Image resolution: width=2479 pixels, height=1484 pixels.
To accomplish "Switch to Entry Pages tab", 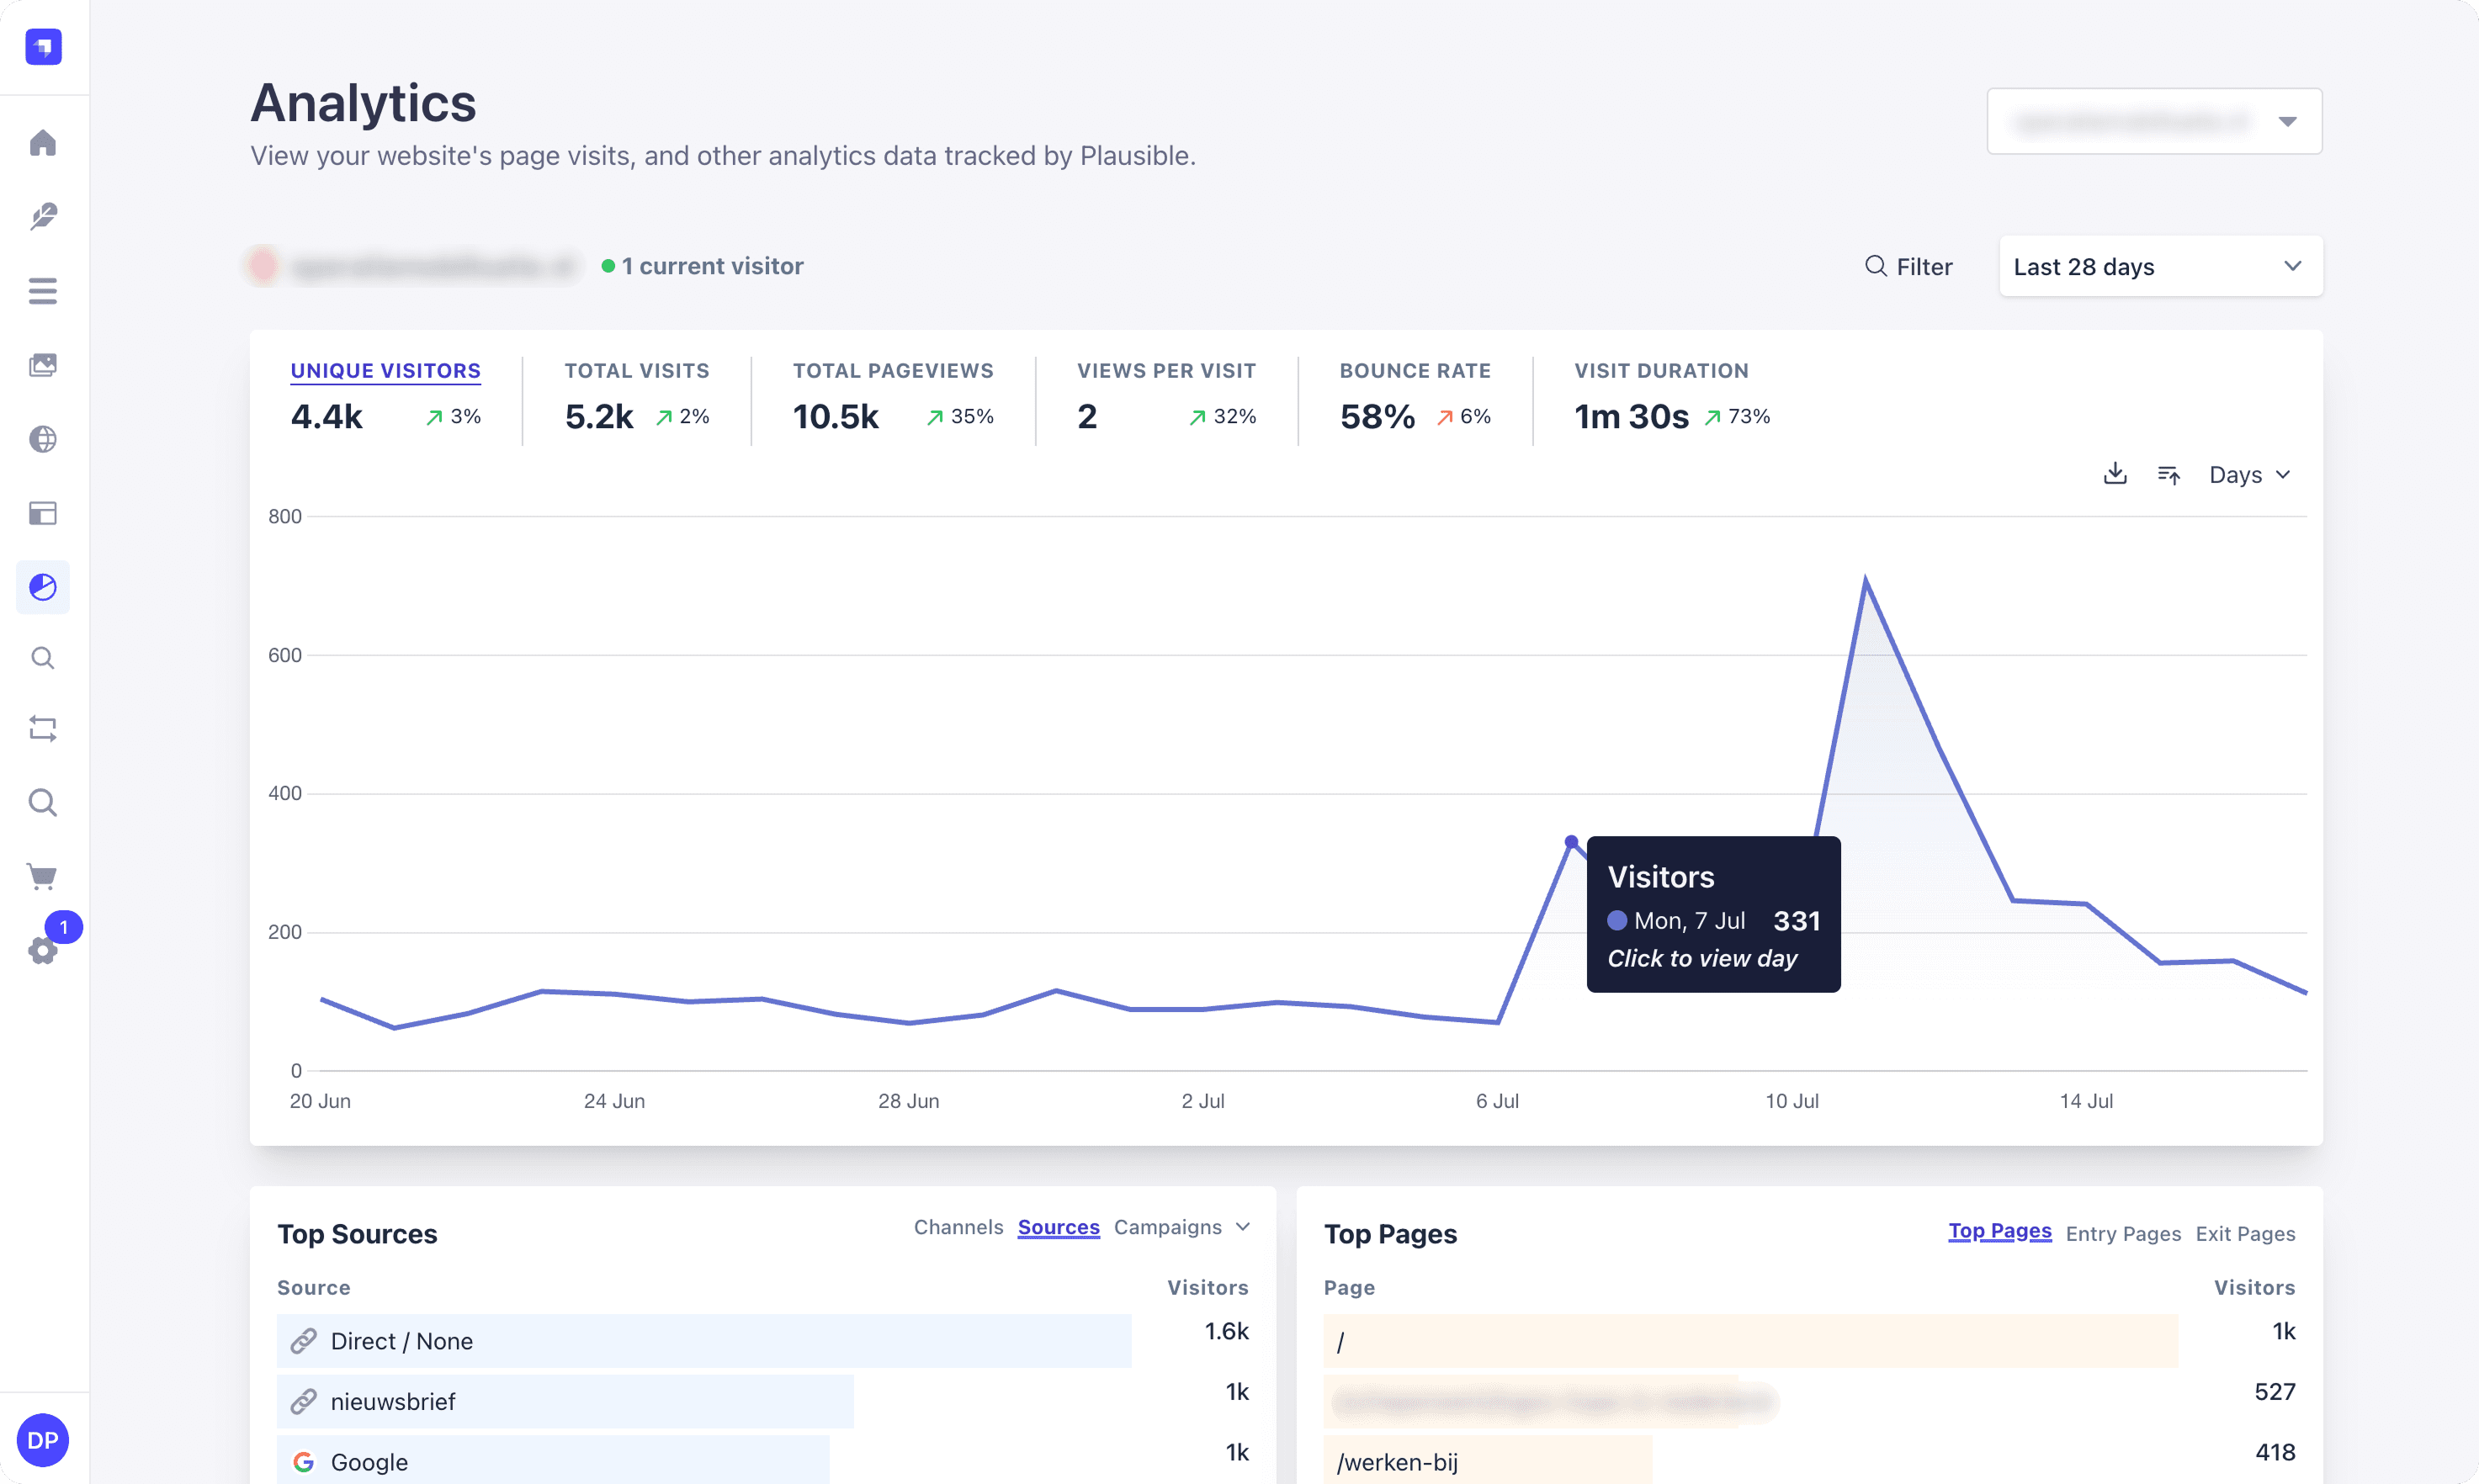I will 2122,1233.
